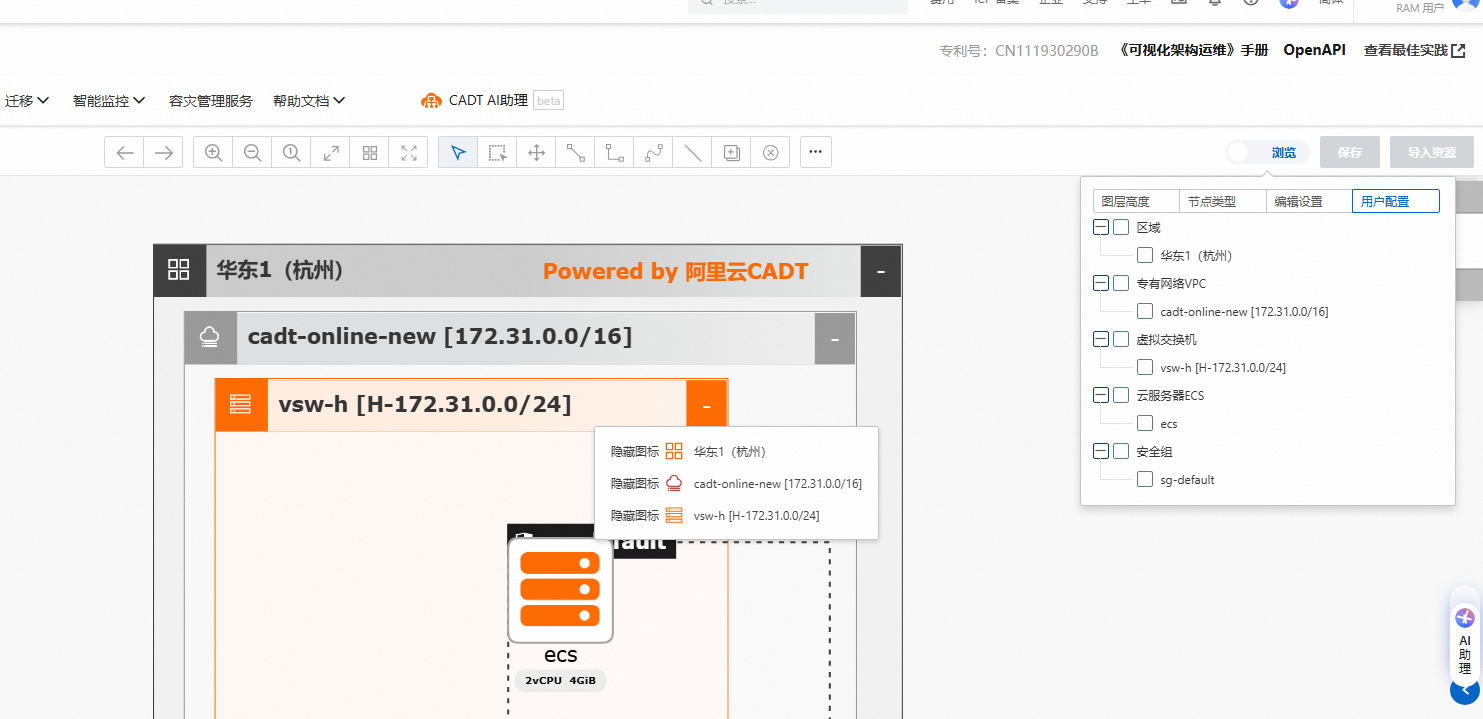1483x719 pixels.
Task: Click the CADT AI assistant robot icon
Action: (x=431, y=100)
